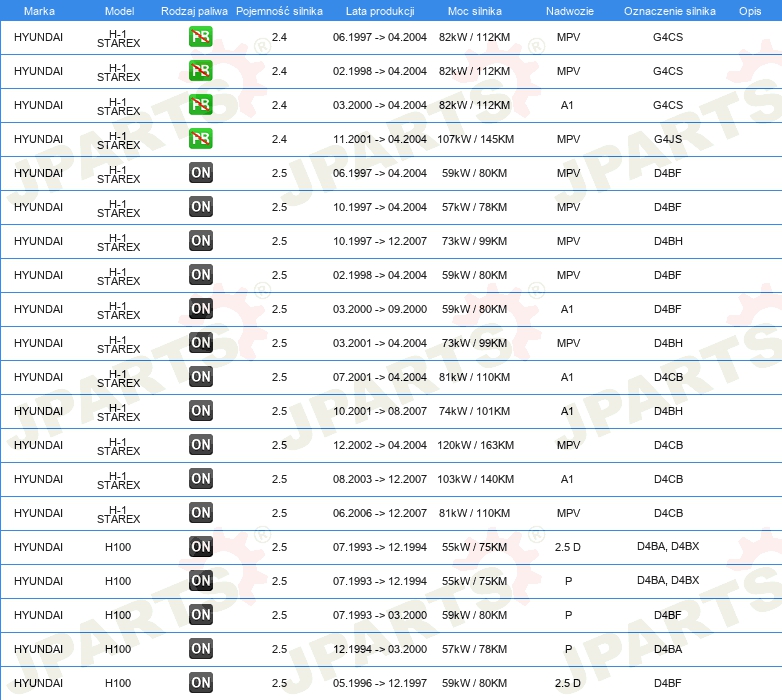
Task: Click the ON diesel icon in the 06.1997 D4BF row
Action: tap(201, 173)
